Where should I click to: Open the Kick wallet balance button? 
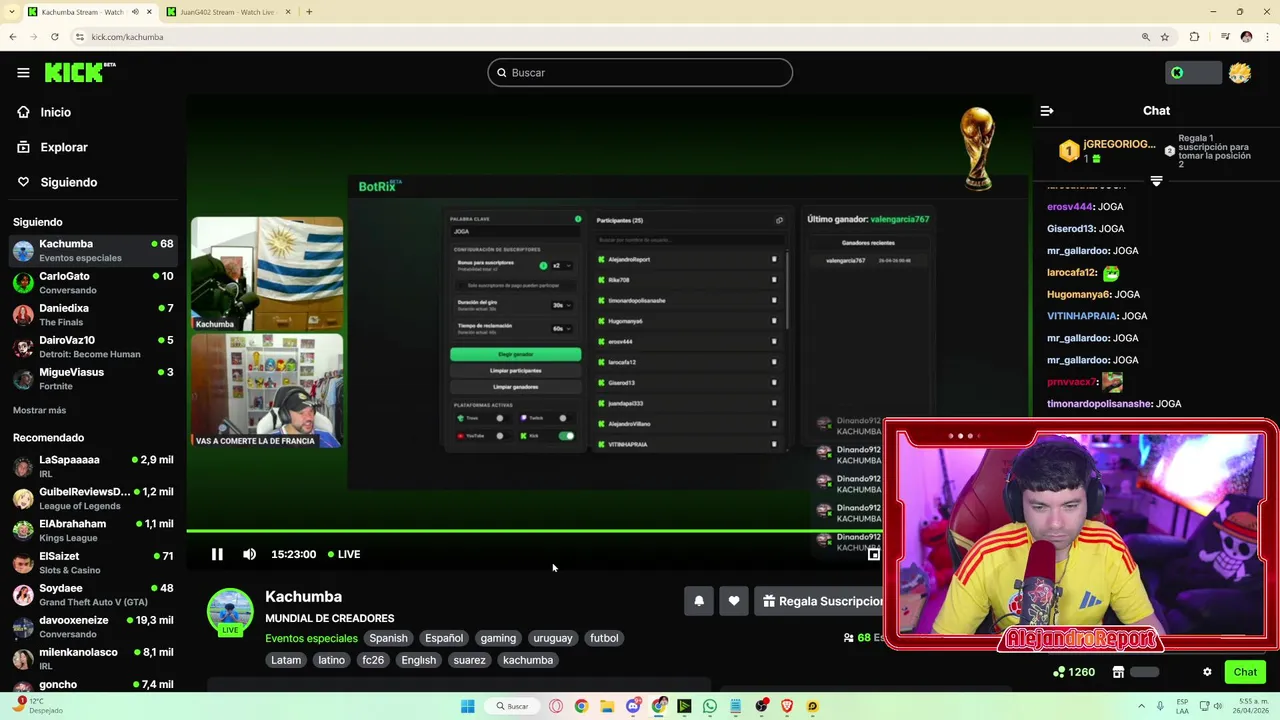click(x=1193, y=72)
